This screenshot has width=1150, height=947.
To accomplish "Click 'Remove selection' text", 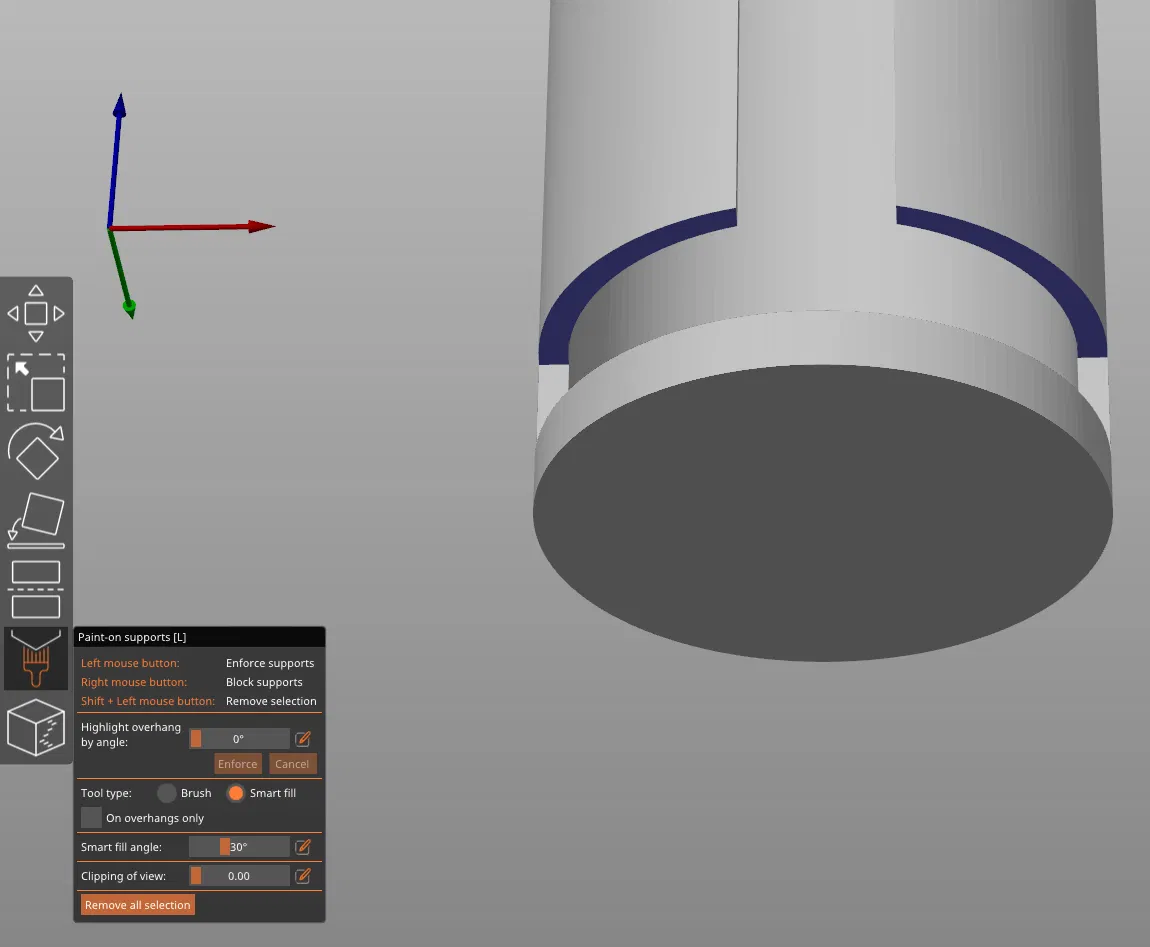I will 271,701.
